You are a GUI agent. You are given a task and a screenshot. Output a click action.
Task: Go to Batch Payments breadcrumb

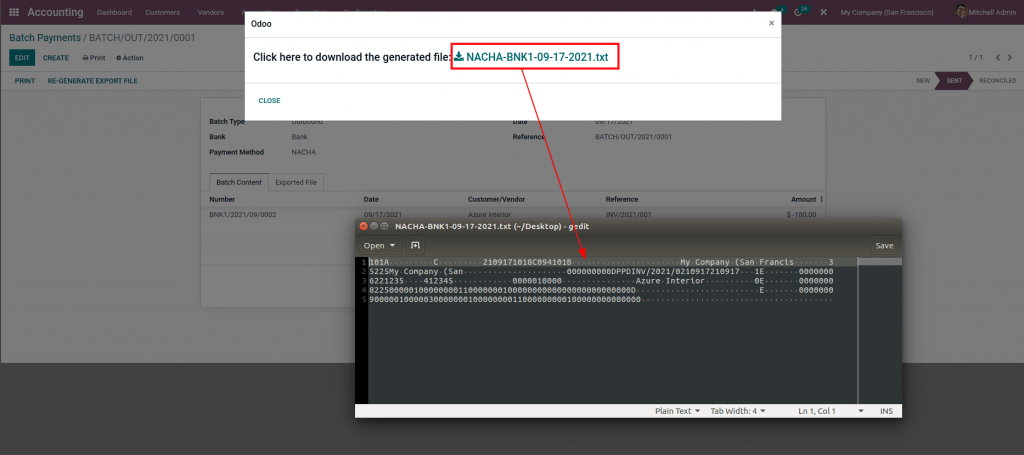click(x=45, y=38)
